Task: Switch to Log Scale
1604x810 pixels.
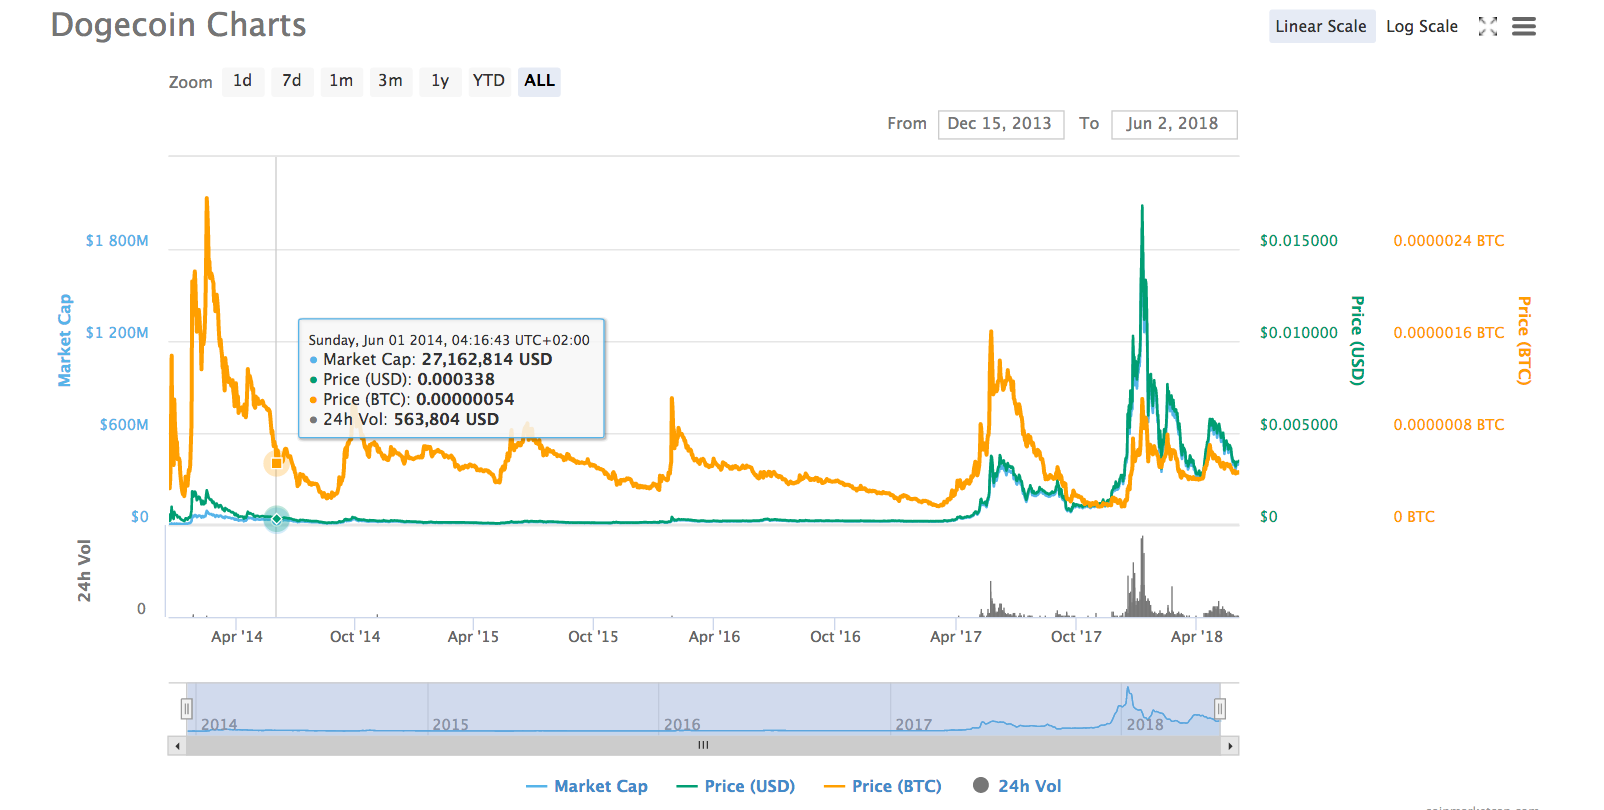Action: (1421, 27)
